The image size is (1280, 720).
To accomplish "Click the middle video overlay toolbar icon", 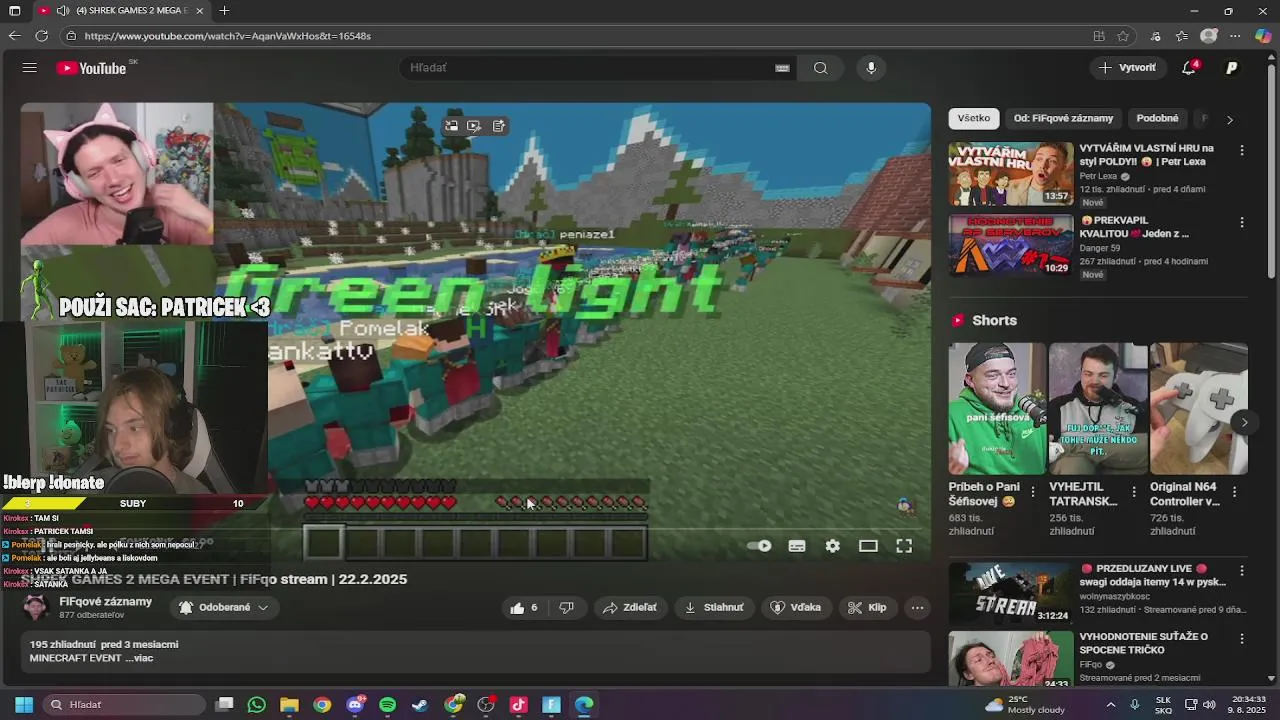I will point(474,126).
